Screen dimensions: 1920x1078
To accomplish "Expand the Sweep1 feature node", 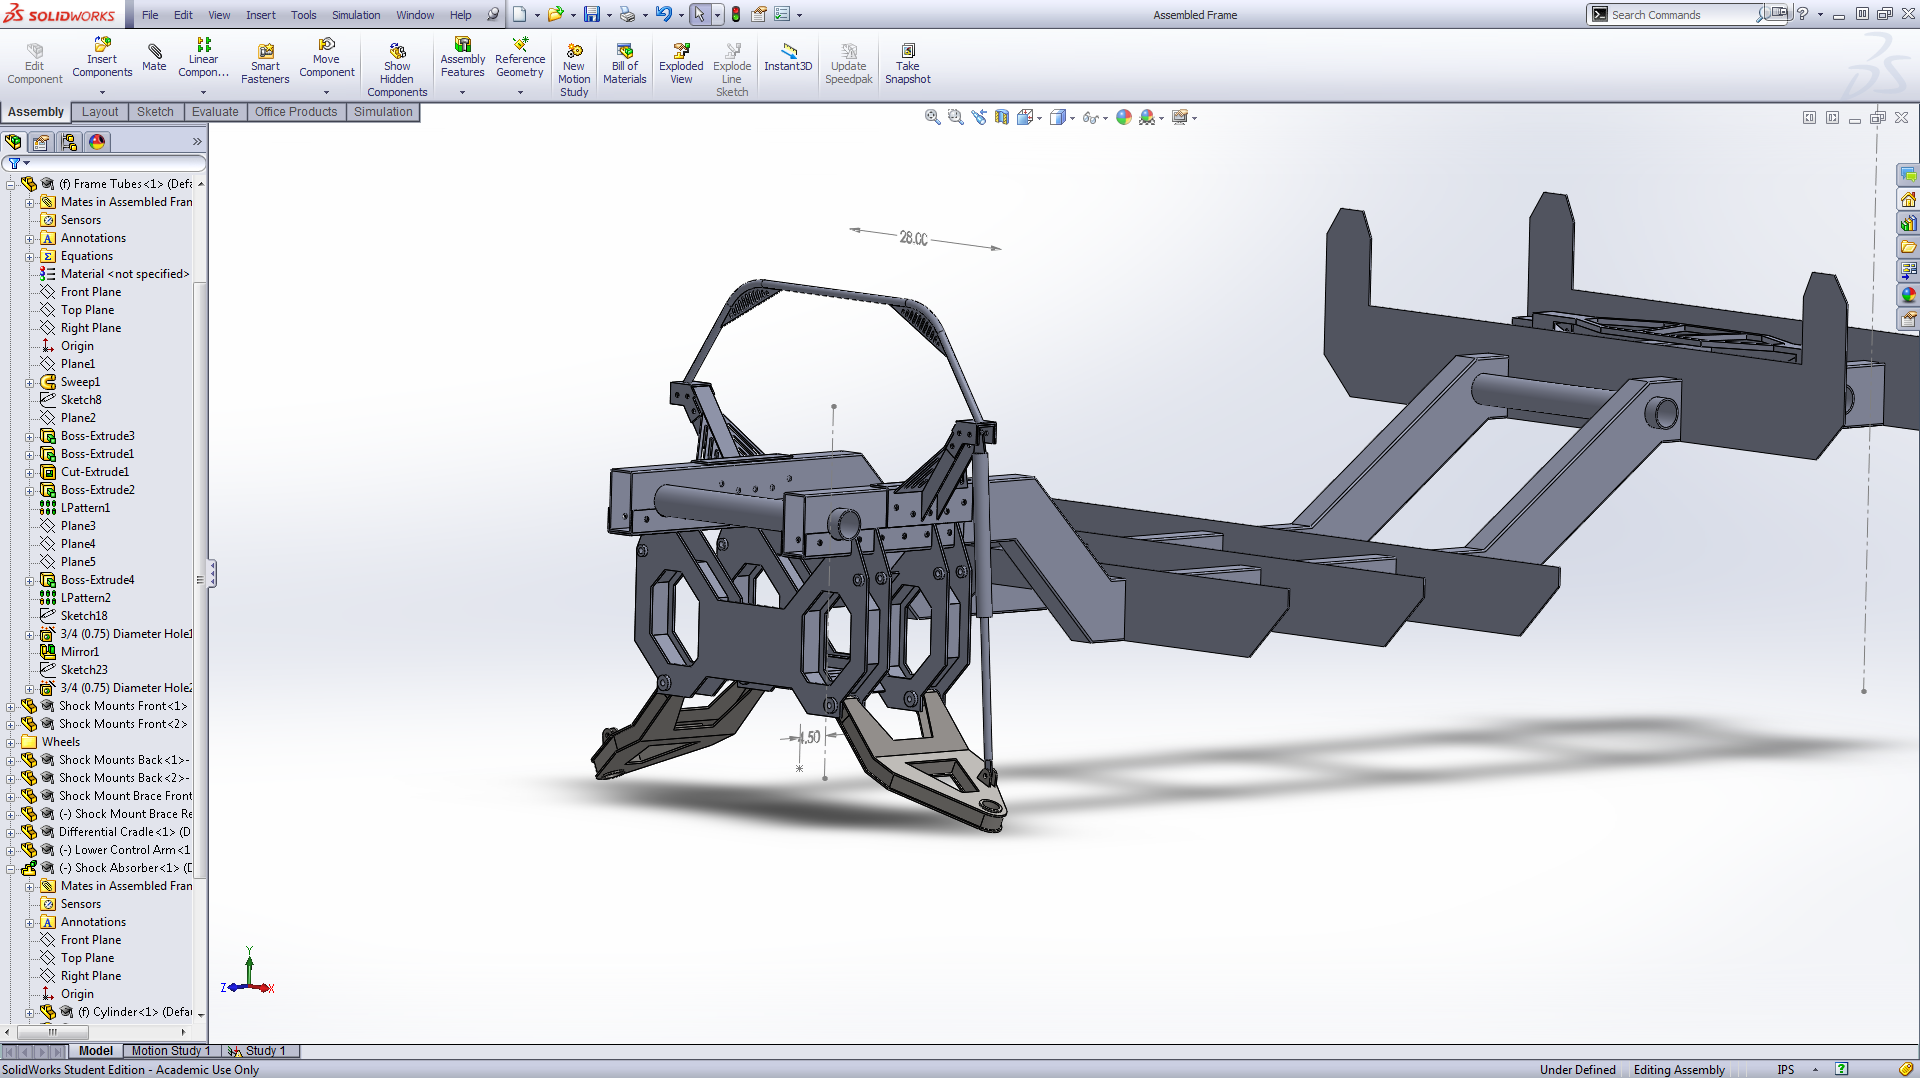I will pyautogui.click(x=30, y=383).
